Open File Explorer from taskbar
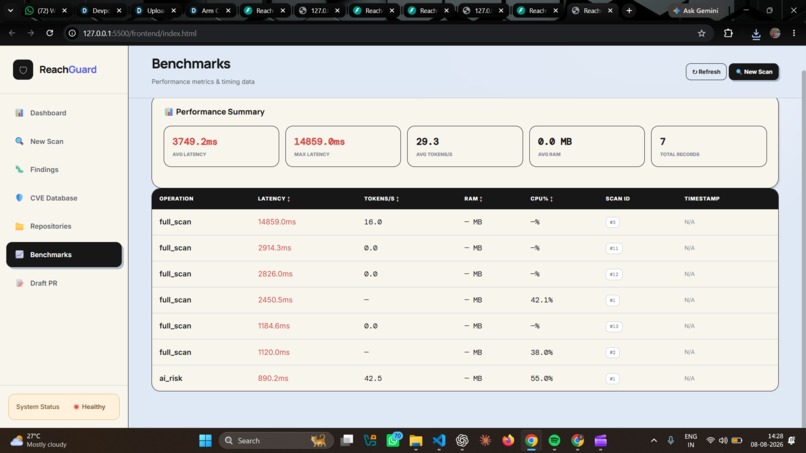 [x=415, y=441]
